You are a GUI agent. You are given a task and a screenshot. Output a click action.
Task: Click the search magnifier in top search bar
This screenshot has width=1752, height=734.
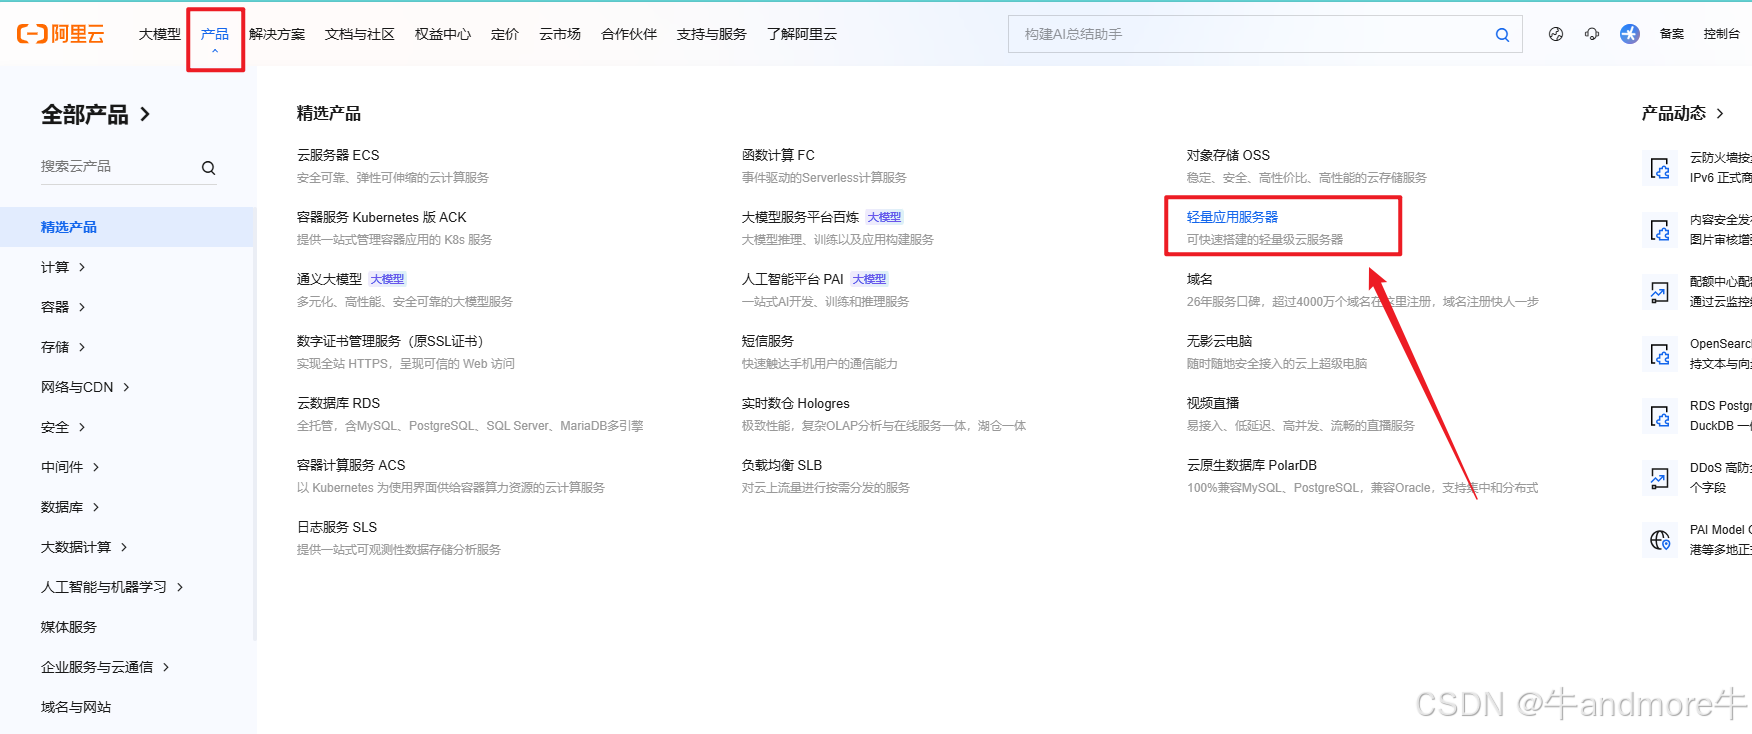(x=1502, y=35)
